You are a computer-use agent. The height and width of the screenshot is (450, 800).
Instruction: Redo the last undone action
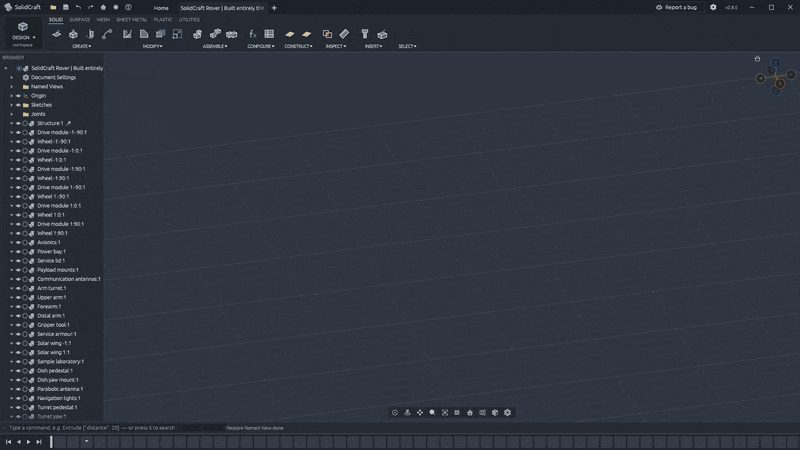(x=90, y=8)
